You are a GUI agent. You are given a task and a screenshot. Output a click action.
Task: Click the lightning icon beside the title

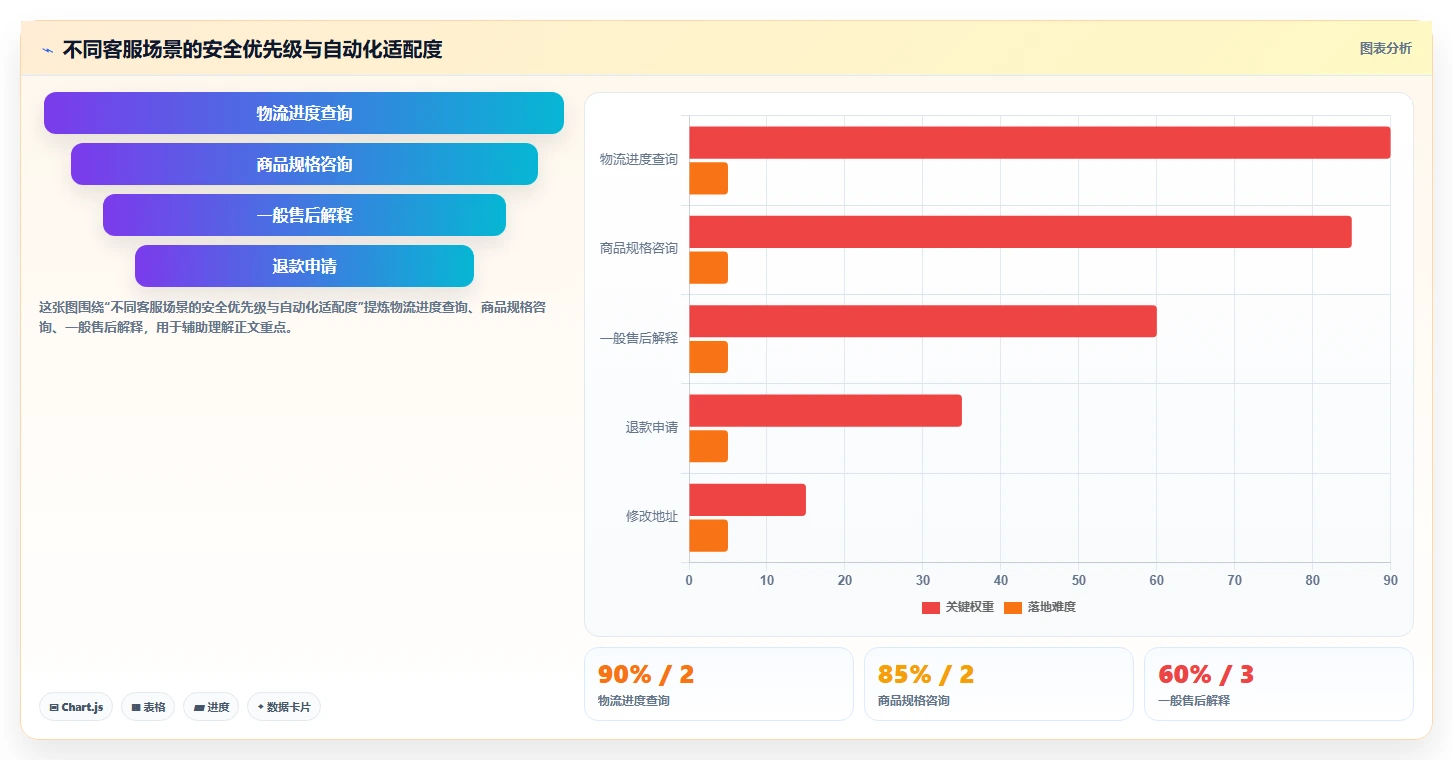point(47,50)
